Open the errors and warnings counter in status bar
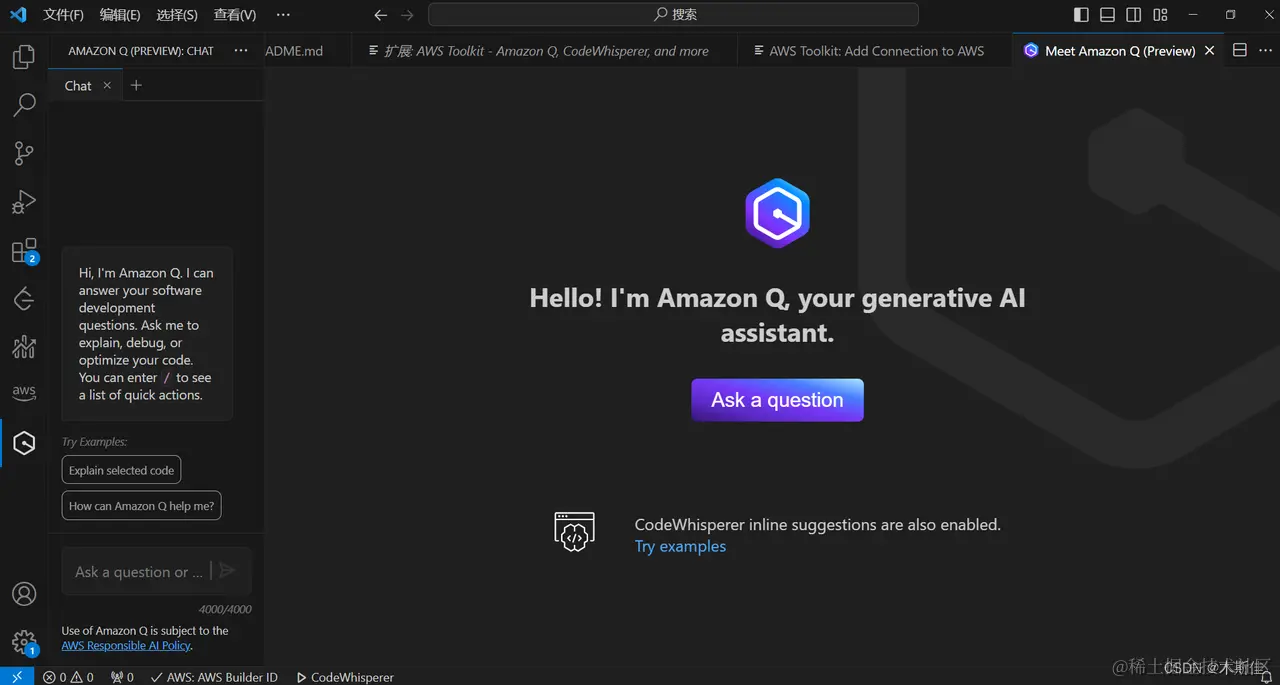1280x685 pixels. click(x=68, y=677)
